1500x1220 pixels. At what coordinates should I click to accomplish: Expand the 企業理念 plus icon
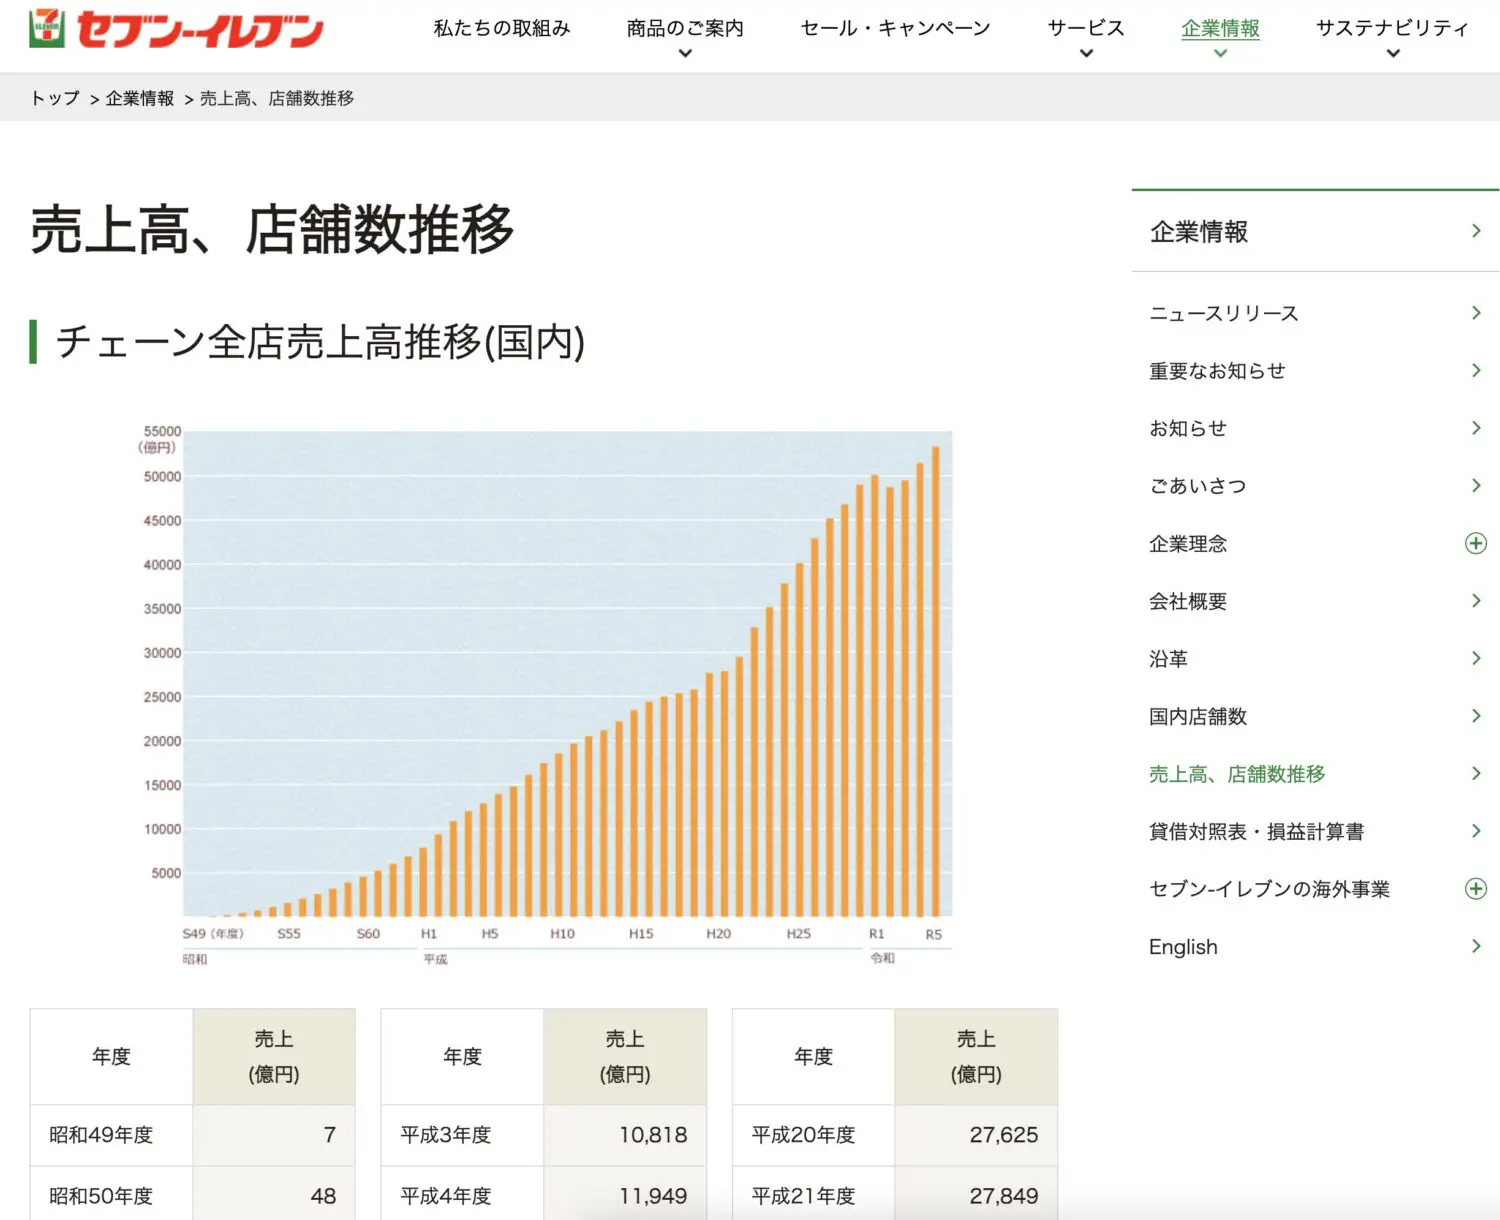pyautogui.click(x=1475, y=543)
